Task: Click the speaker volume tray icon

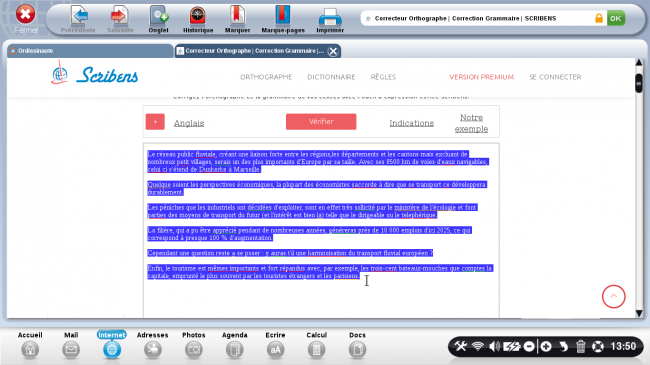Action: click(x=494, y=346)
